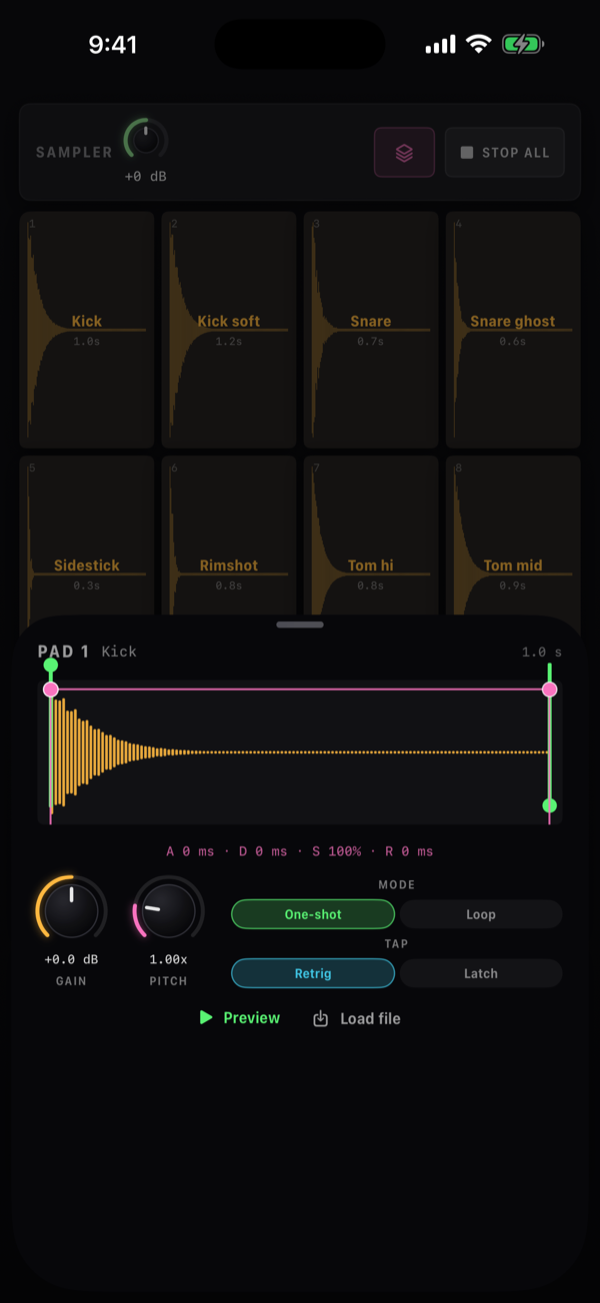Click the 1.0 s duration label in editor
The image size is (600, 1303).
(541, 652)
